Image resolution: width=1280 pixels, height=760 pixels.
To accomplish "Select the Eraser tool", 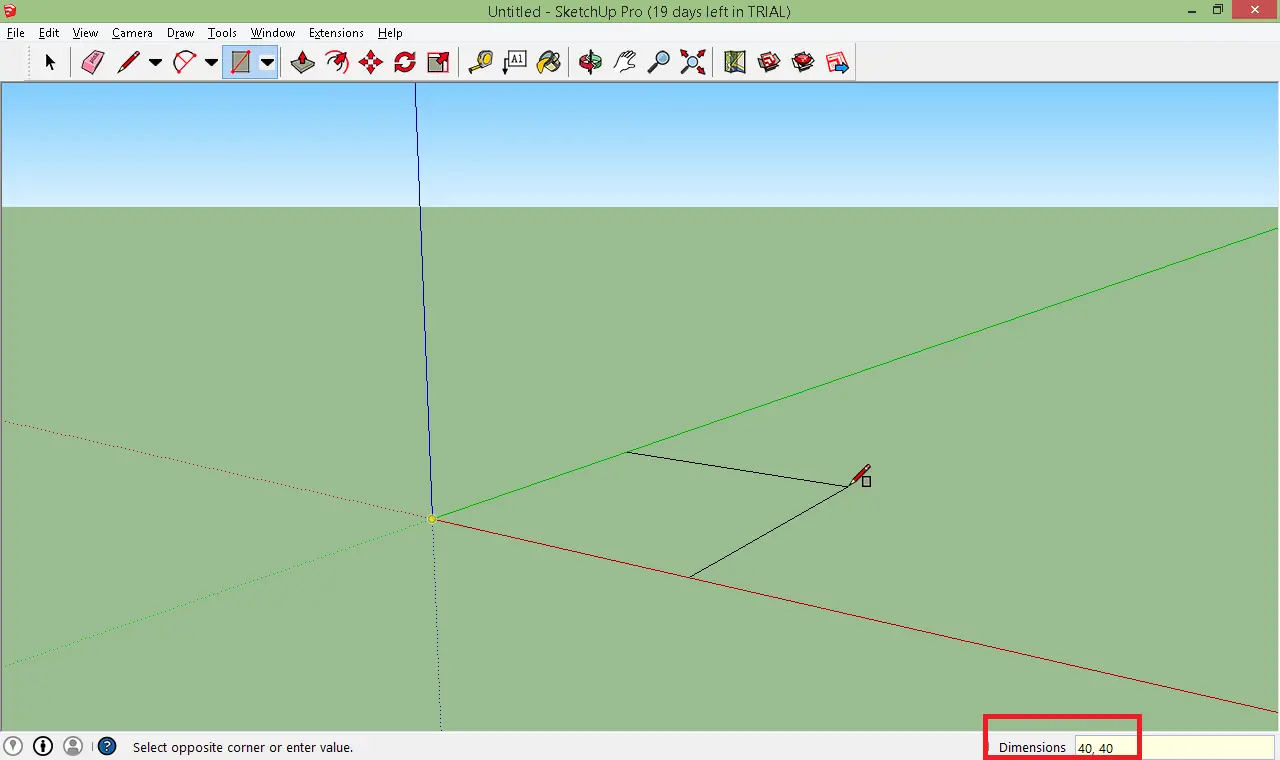I will tap(92, 62).
